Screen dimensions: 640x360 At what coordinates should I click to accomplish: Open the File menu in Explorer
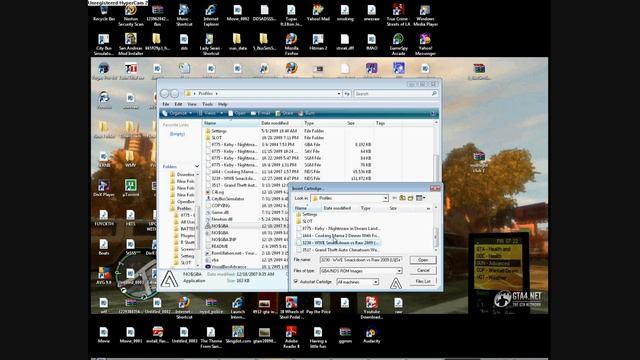(x=166, y=104)
